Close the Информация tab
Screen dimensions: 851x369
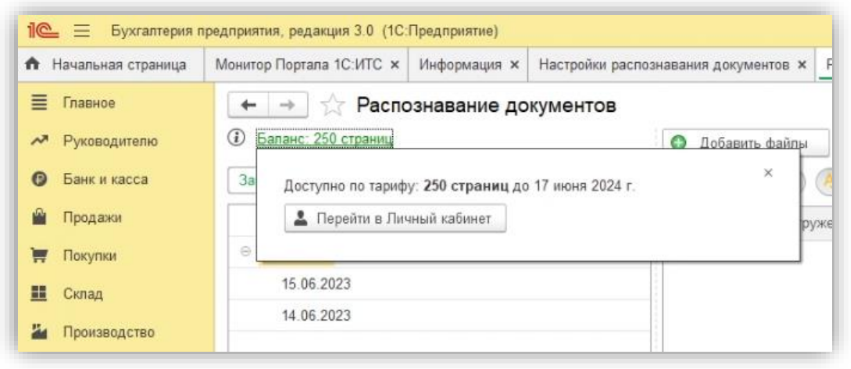(x=515, y=65)
